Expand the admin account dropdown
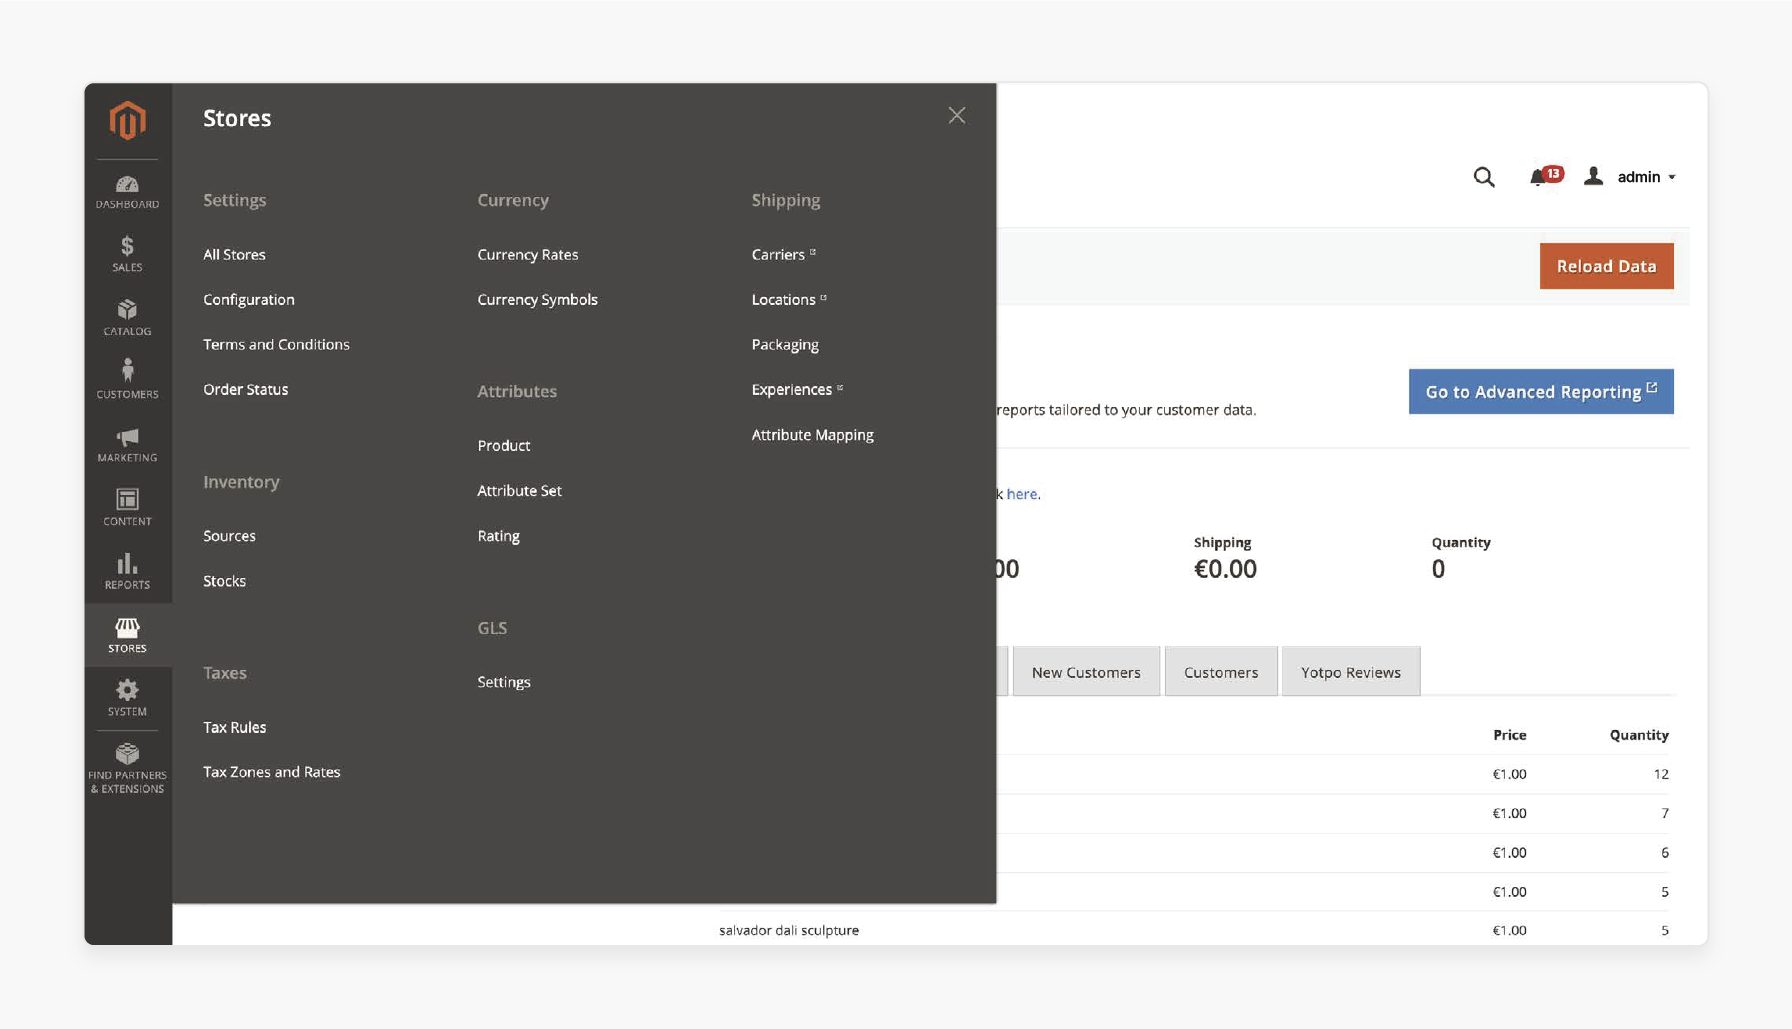This screenshot has height=1029, width=1792. click(x=1646, y=177)
